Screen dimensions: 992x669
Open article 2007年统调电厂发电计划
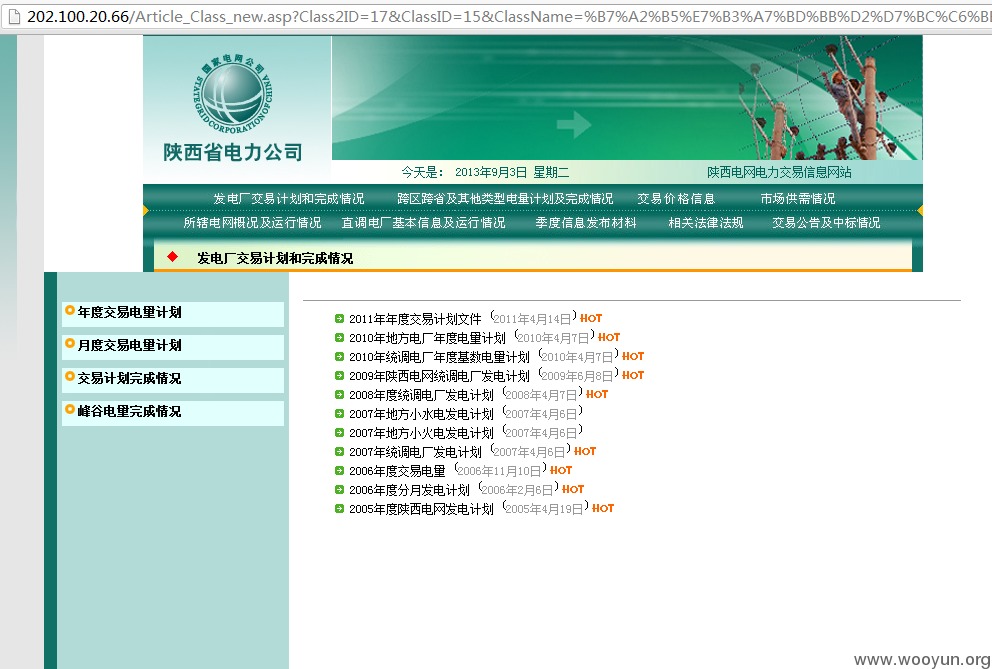tap(415, 452)
